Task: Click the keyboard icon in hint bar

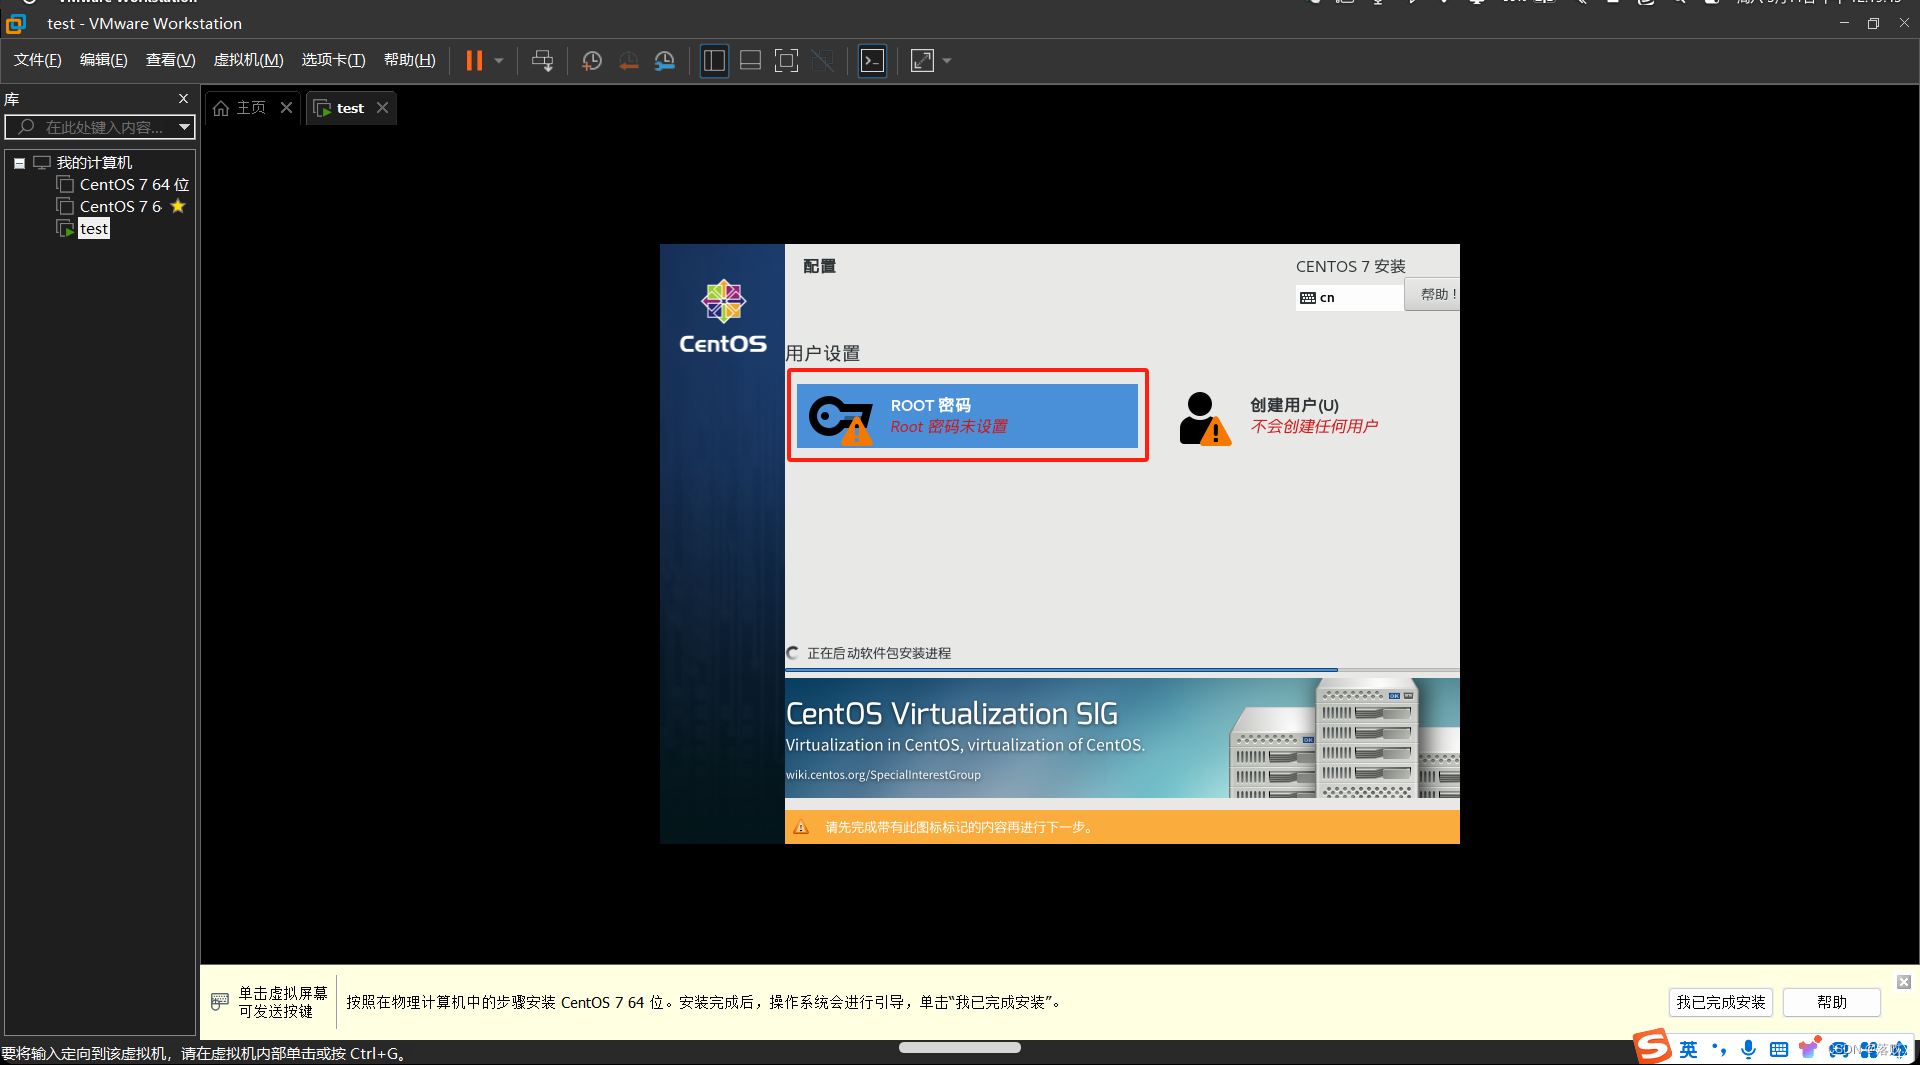Action: [x=220, y=1002]
